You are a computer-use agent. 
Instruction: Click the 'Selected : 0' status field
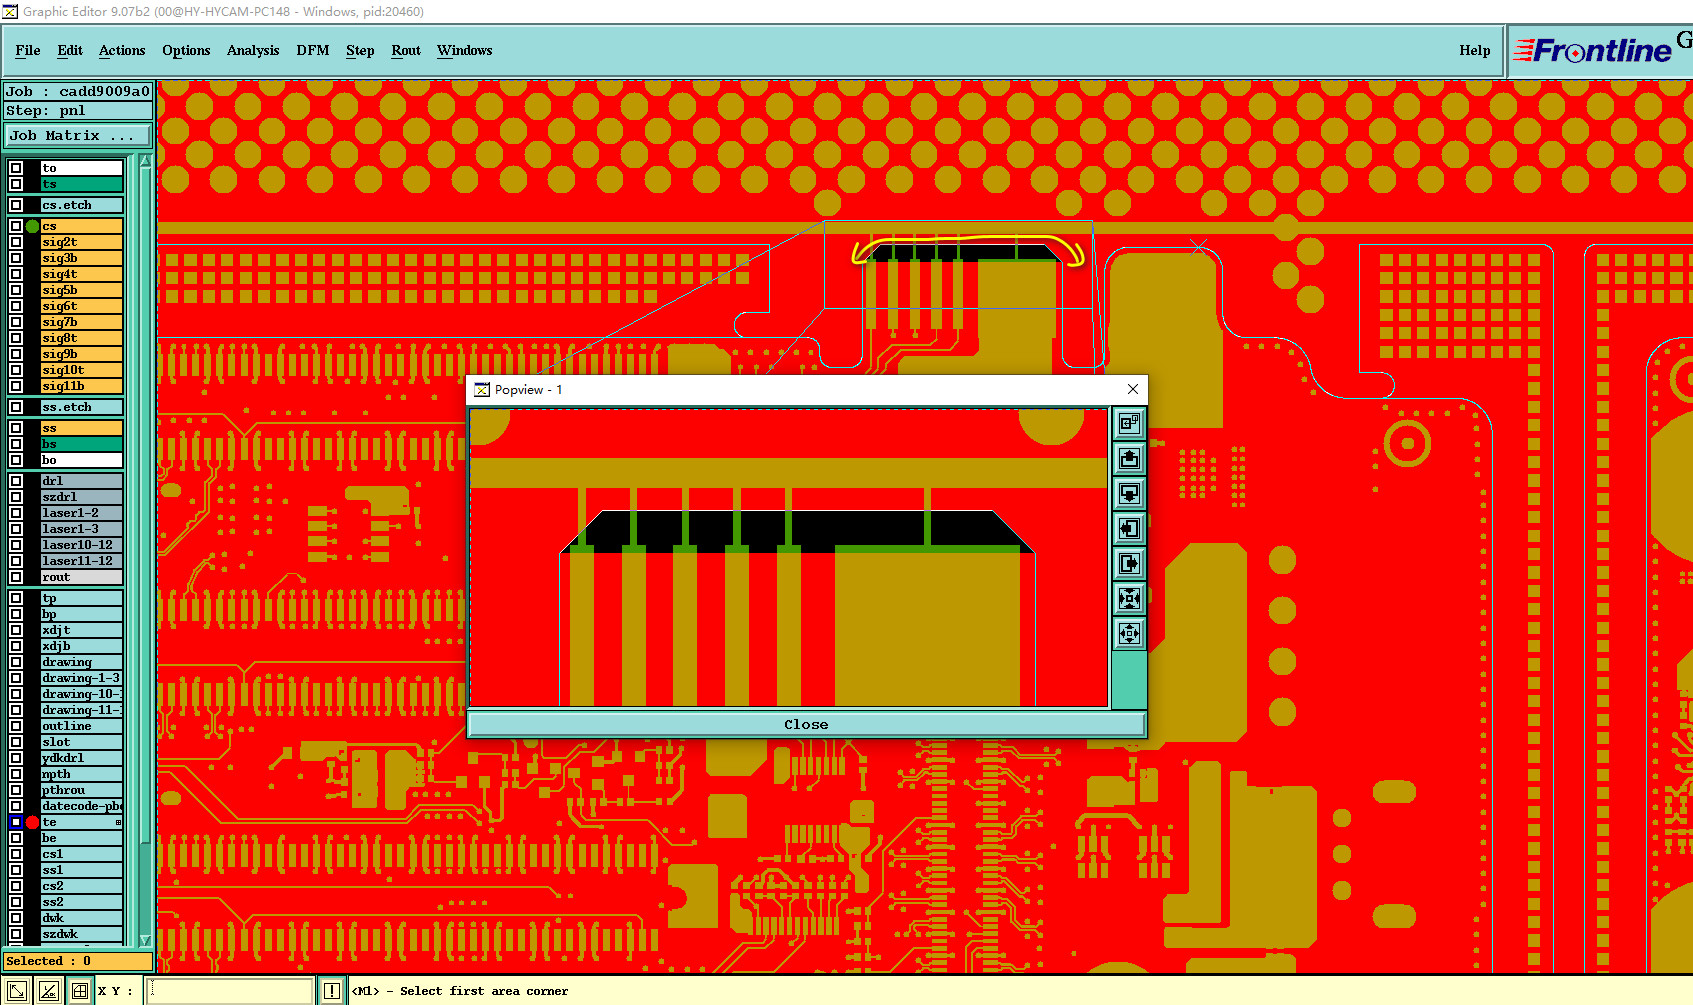[x=78, y=961]
